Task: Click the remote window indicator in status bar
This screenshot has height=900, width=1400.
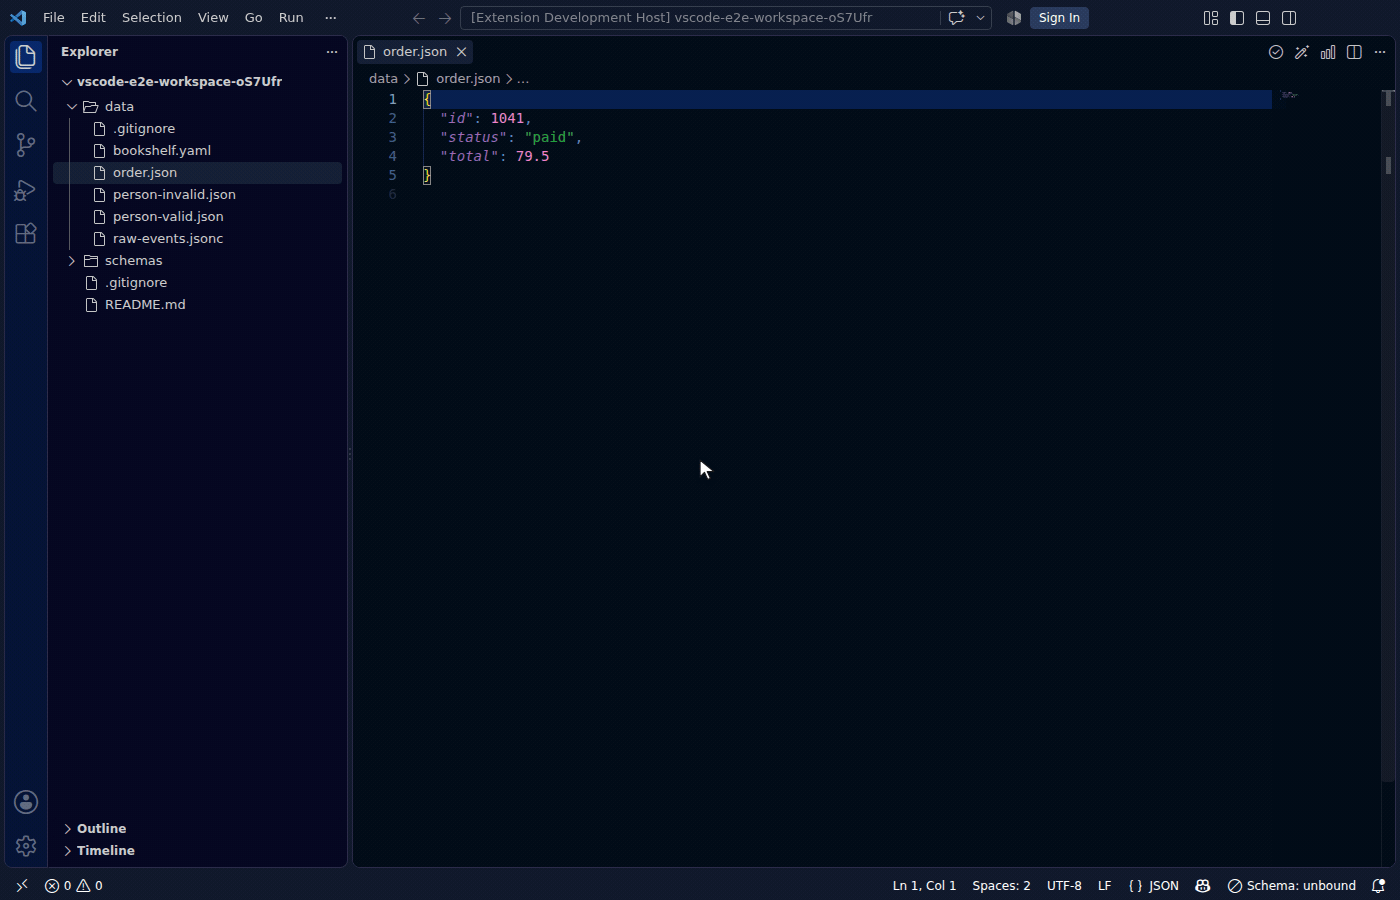Action: click(22, 886)
